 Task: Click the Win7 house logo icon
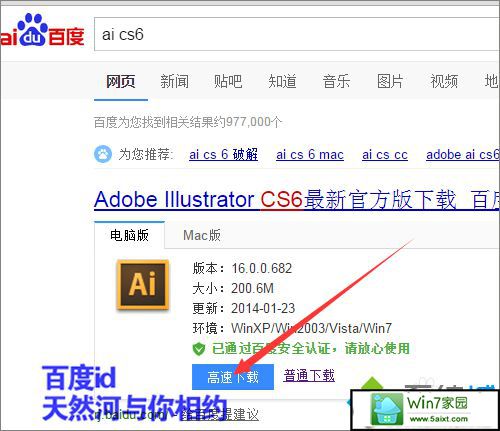coord(387,409)
